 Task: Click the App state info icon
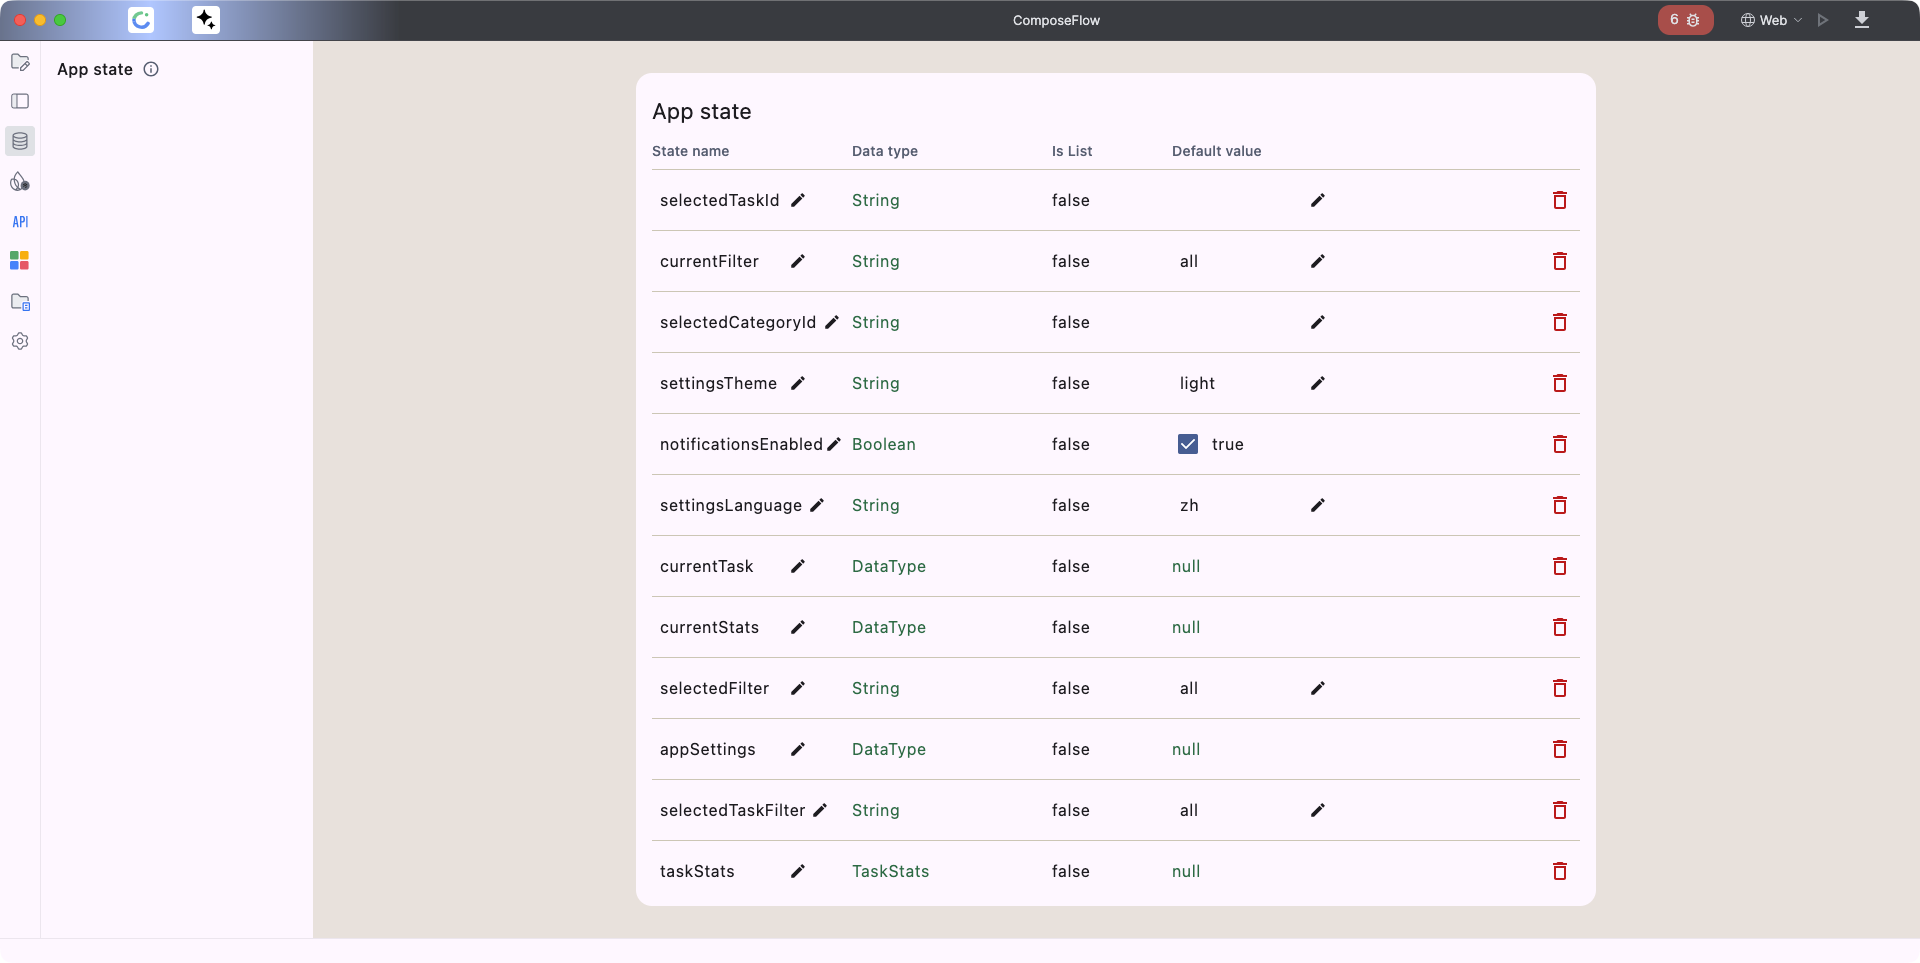coord(151,69)
